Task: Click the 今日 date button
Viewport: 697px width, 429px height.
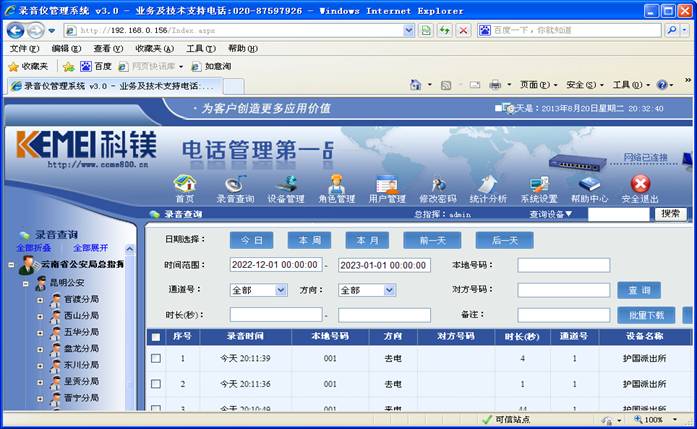Action: tap(252, 241)
